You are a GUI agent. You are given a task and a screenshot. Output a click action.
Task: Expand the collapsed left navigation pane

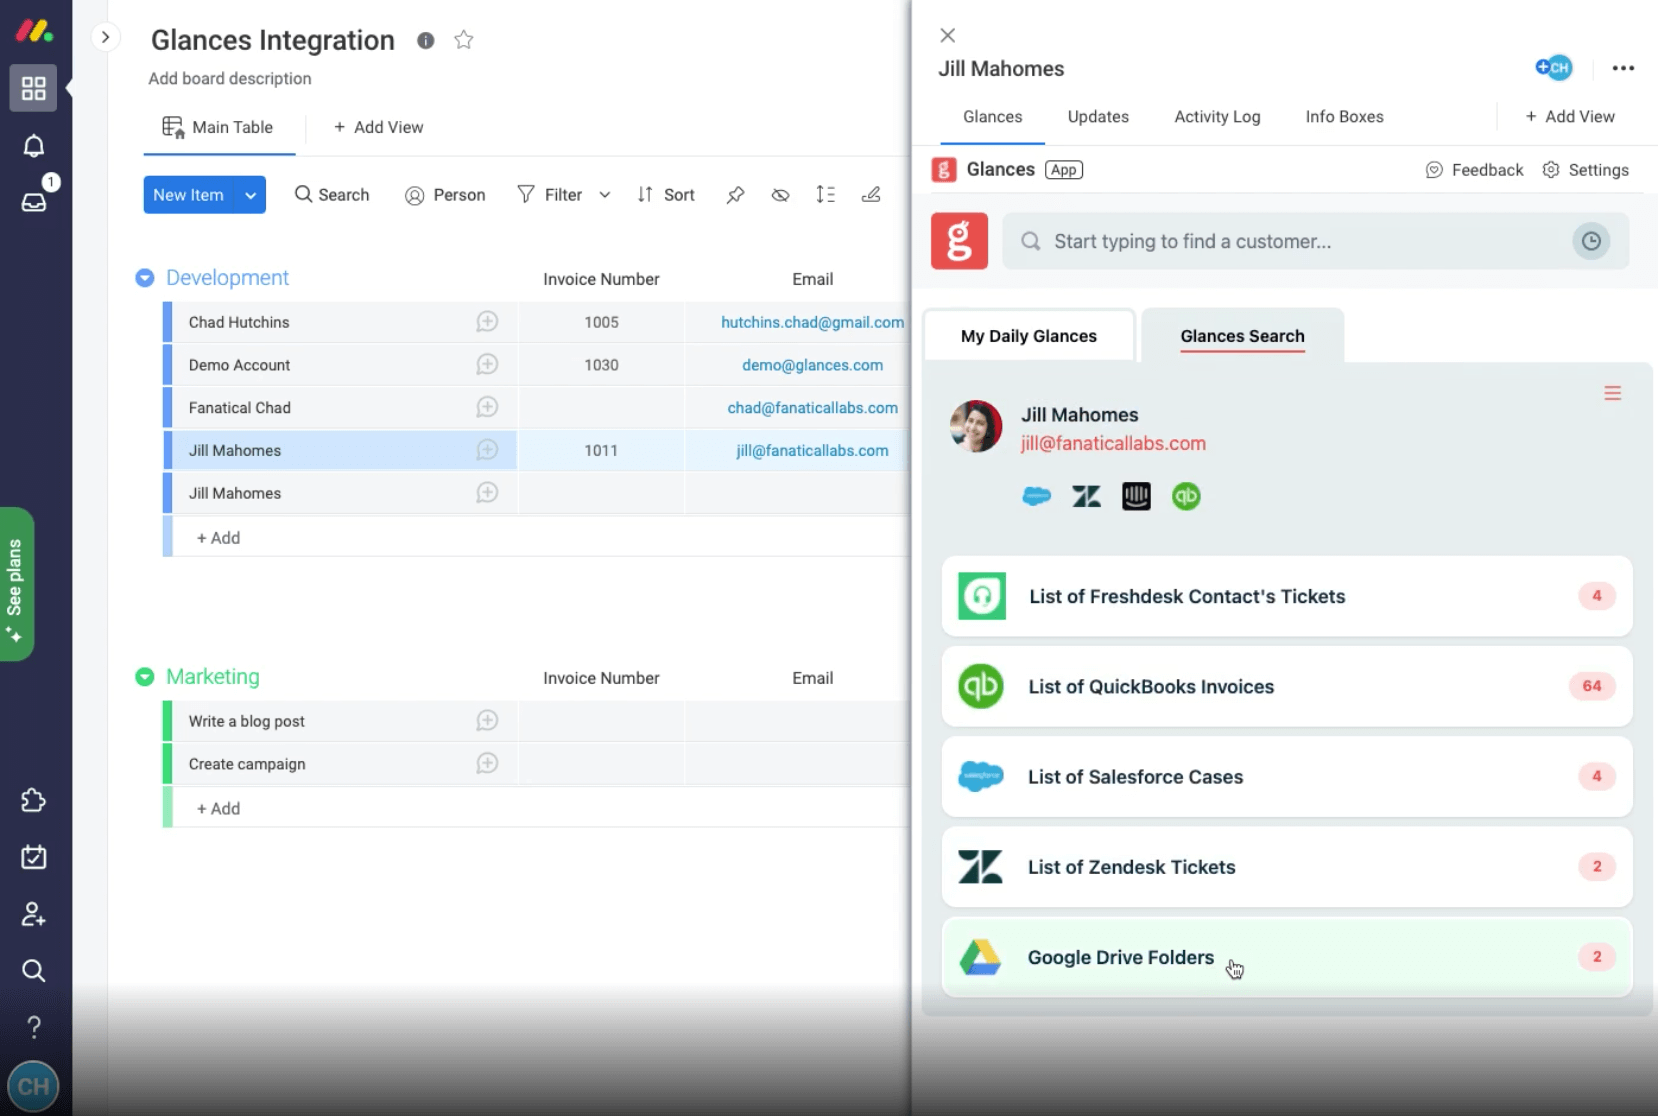[105, 37]
